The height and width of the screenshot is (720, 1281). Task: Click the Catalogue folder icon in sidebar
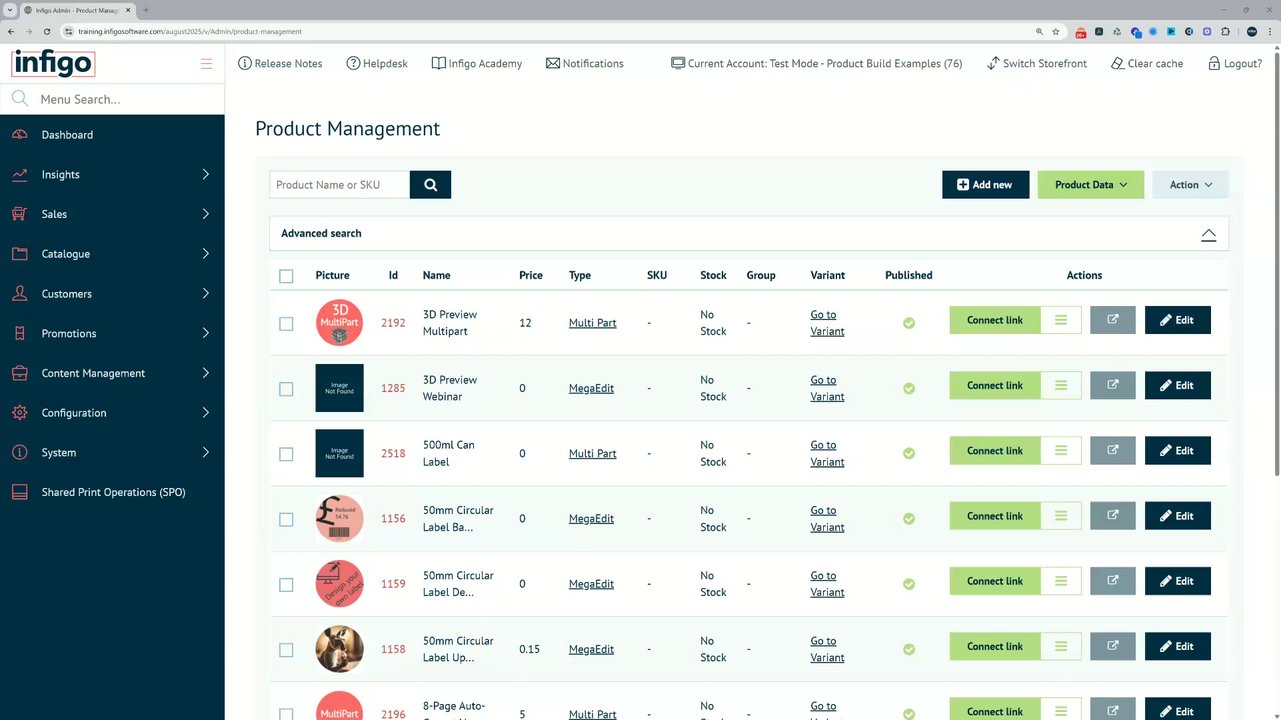[20, 254]
